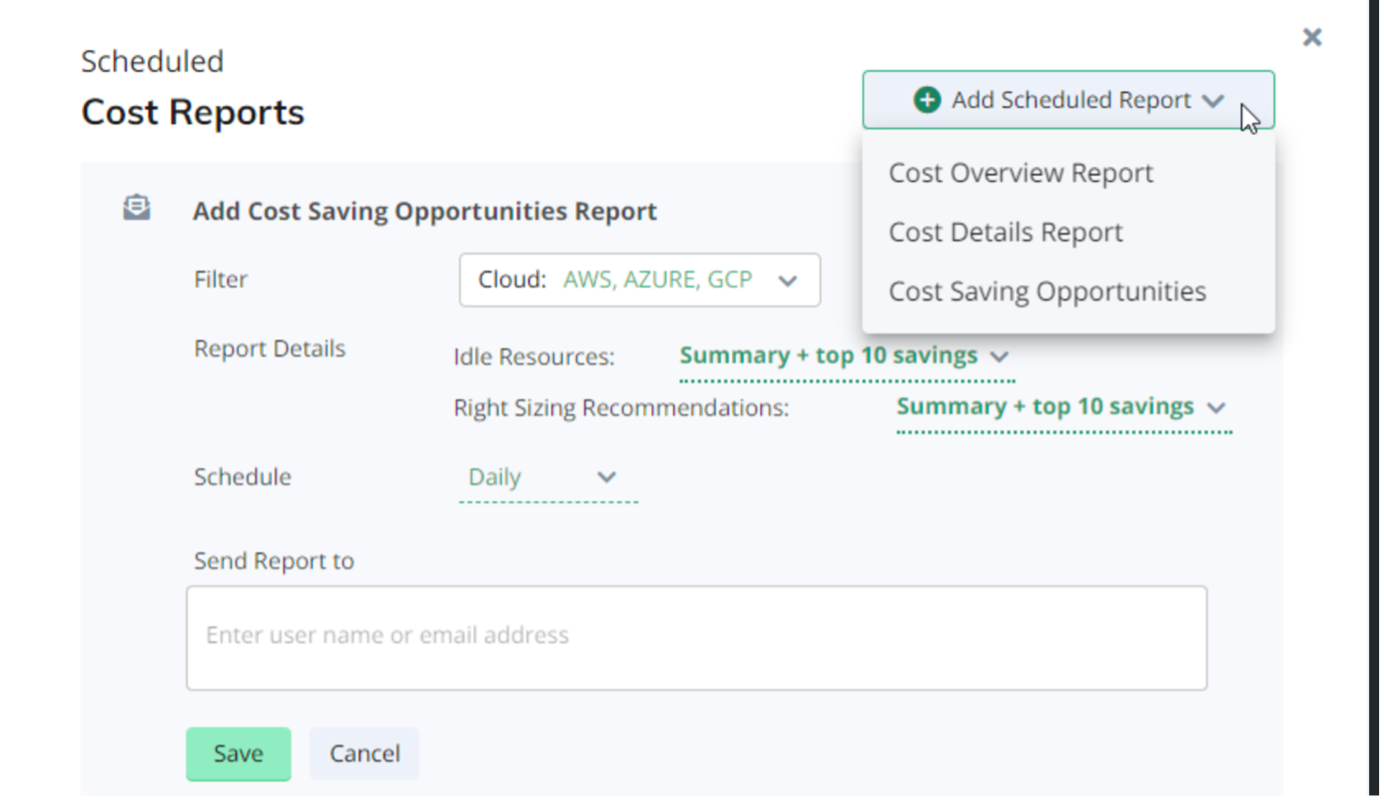Open the Cloud filter dropdown
This screenshot has width=1384, height=800.
[640, 280]
